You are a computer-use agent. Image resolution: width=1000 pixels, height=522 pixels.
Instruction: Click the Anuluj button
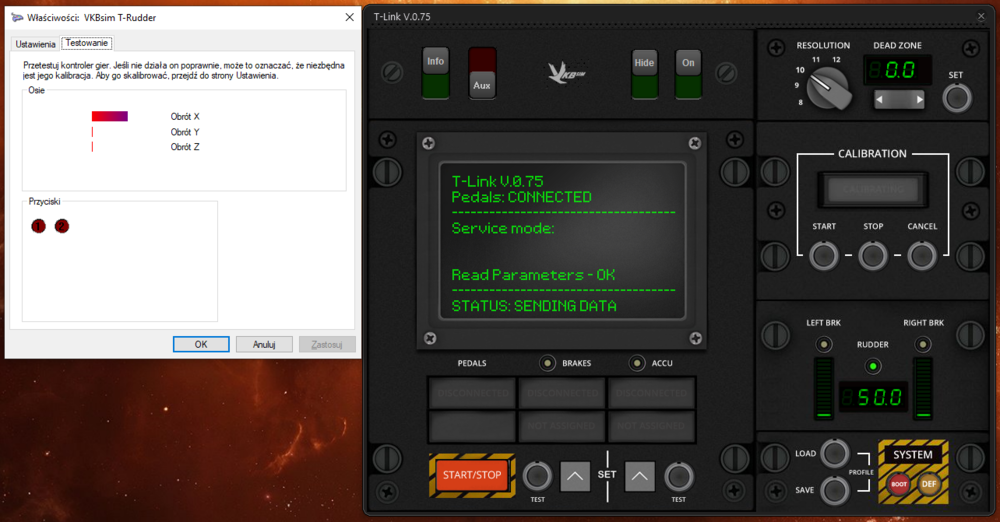point(264,345)
